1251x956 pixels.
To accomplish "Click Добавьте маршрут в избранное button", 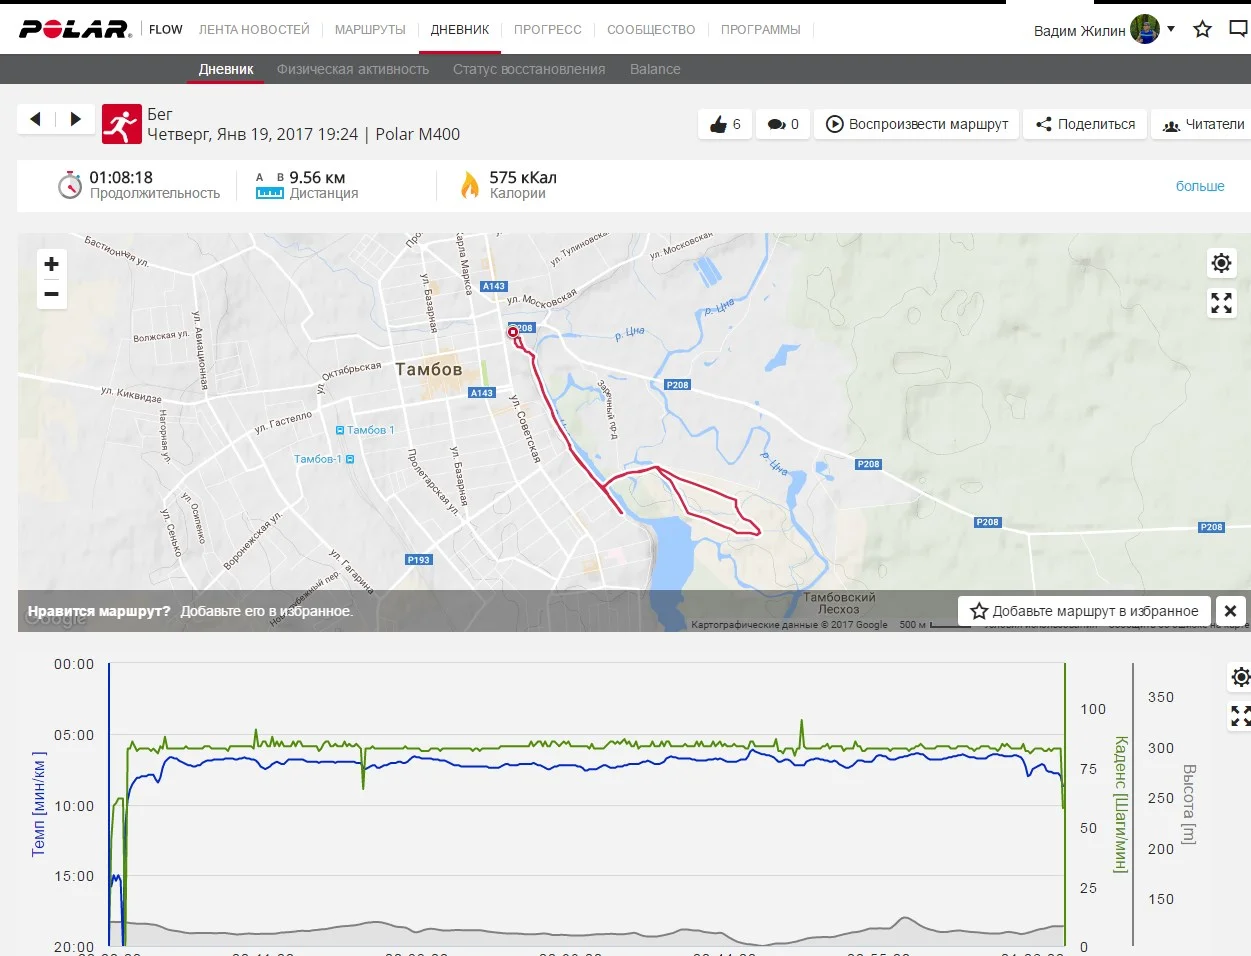I will point(1085,611).
